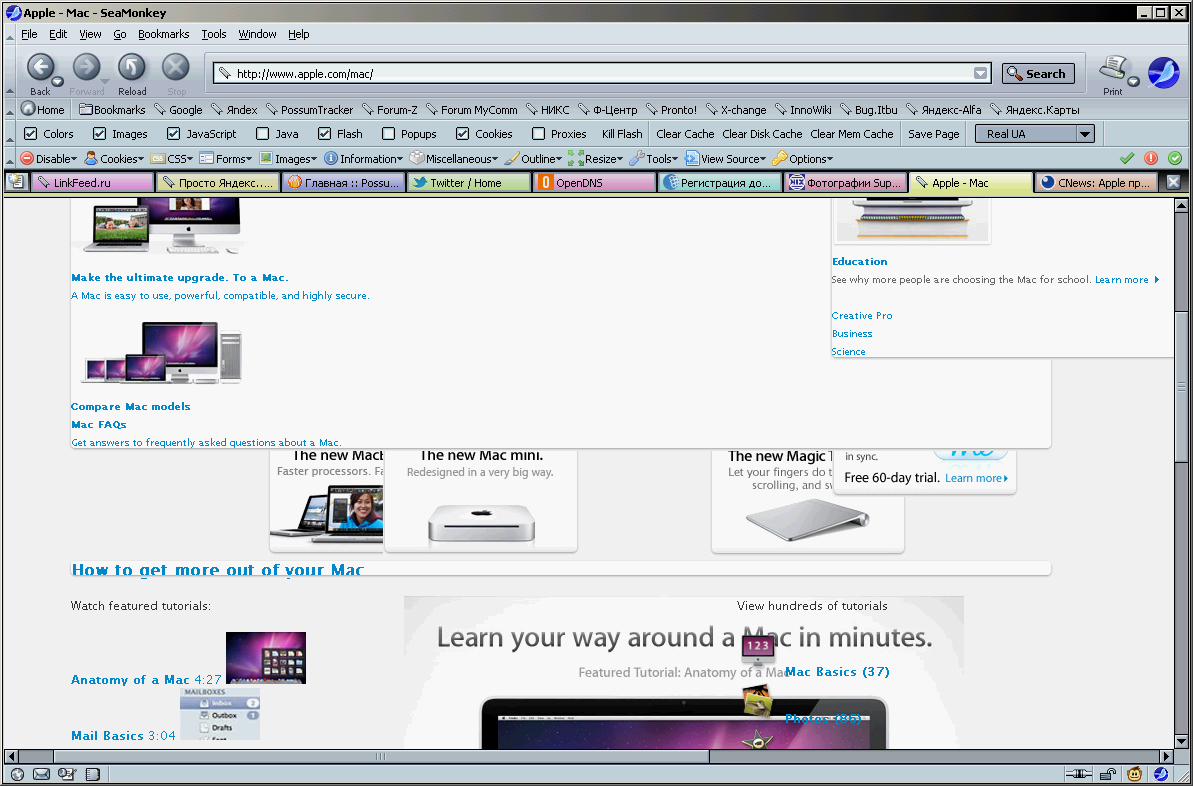Open the Bookmarks folder in toolbar

(x=112, y=110)
